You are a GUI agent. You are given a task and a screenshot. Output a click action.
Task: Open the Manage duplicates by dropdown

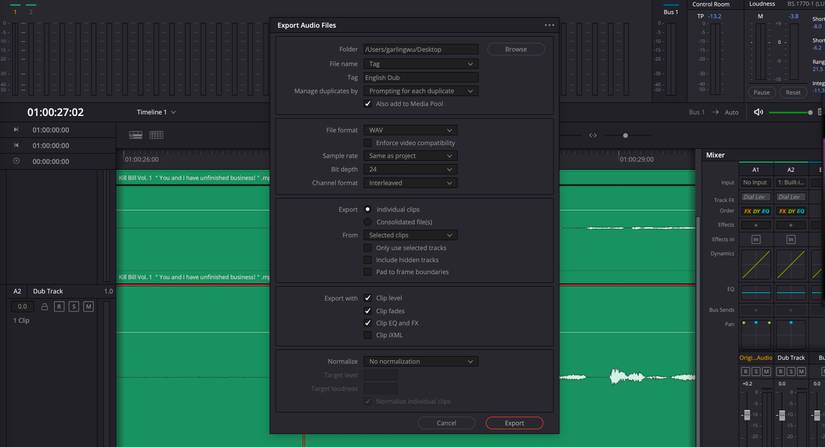tap(421, 91)
